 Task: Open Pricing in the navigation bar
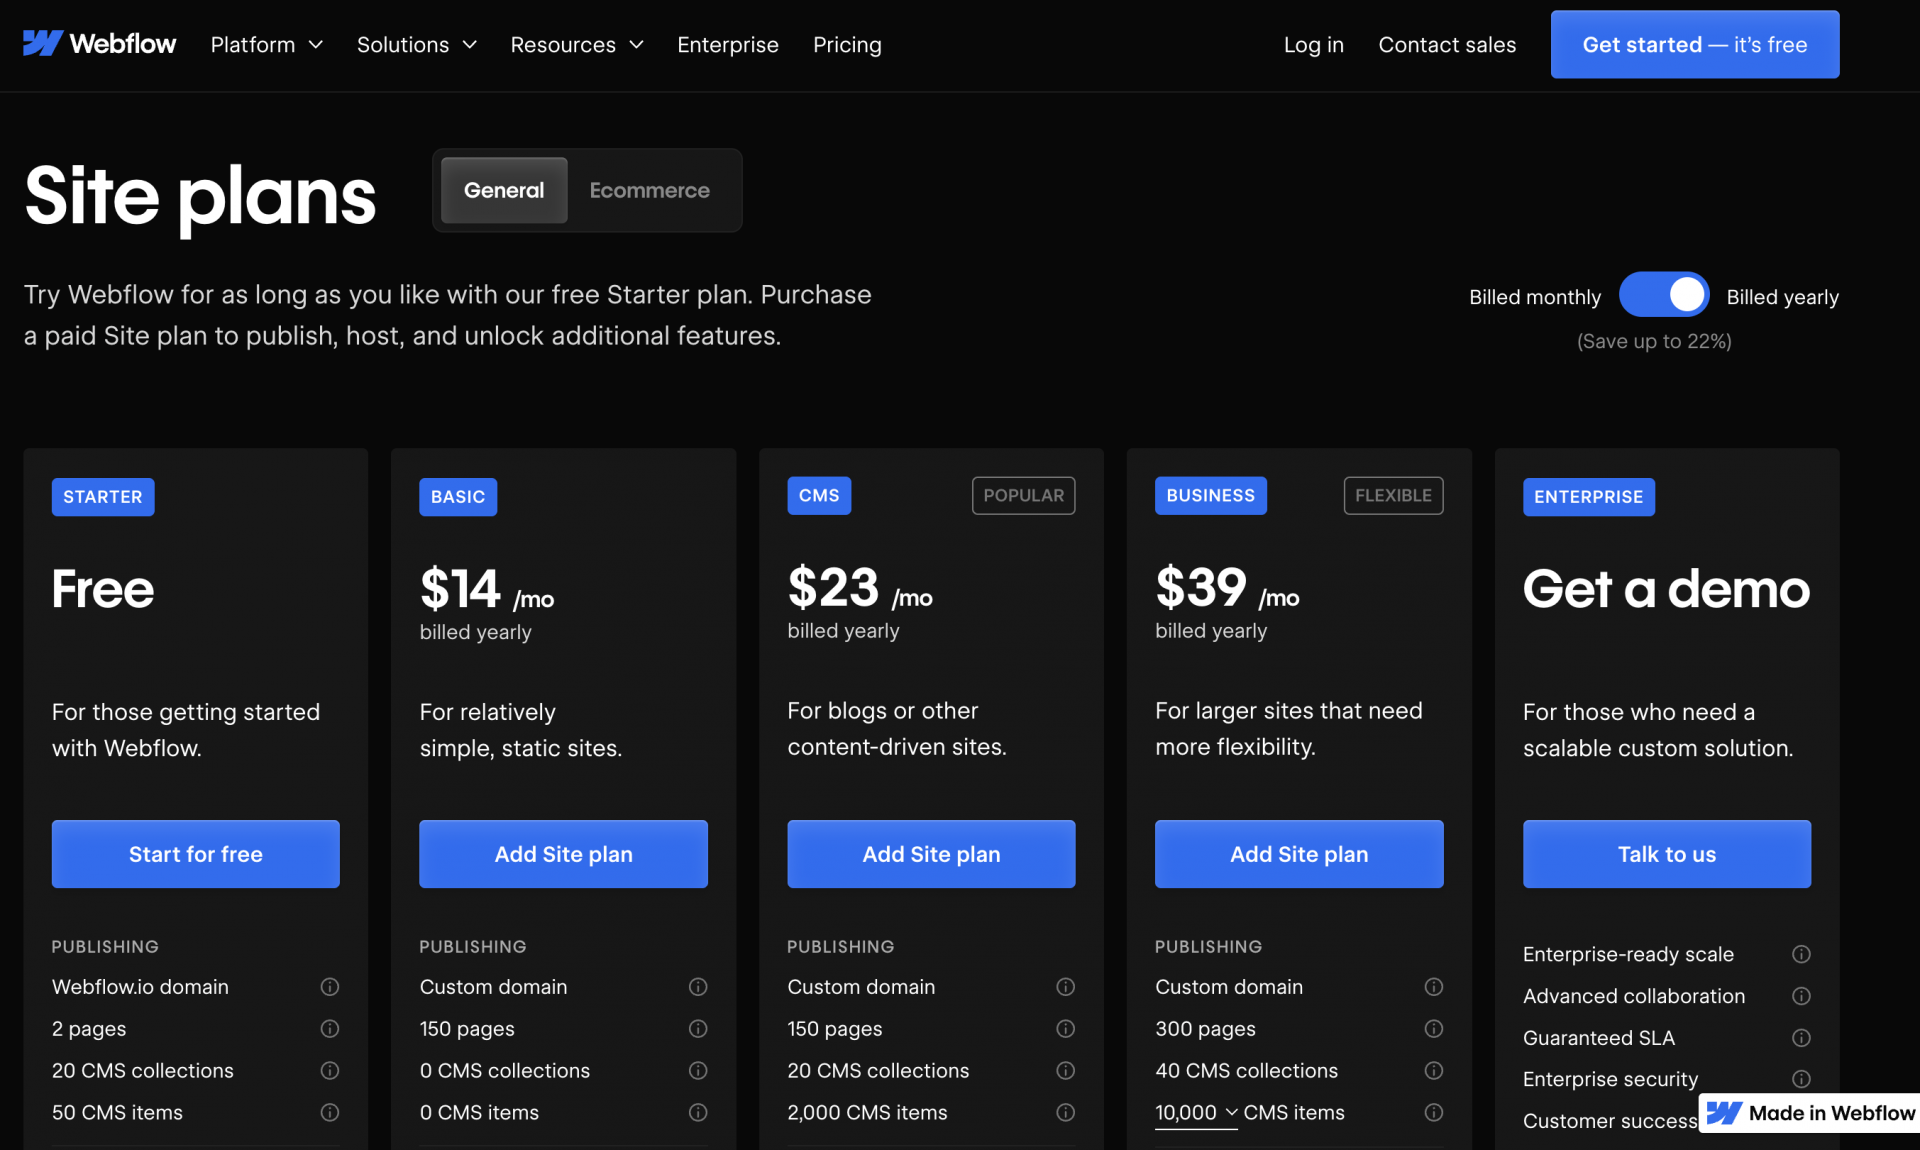click(847, 44)
